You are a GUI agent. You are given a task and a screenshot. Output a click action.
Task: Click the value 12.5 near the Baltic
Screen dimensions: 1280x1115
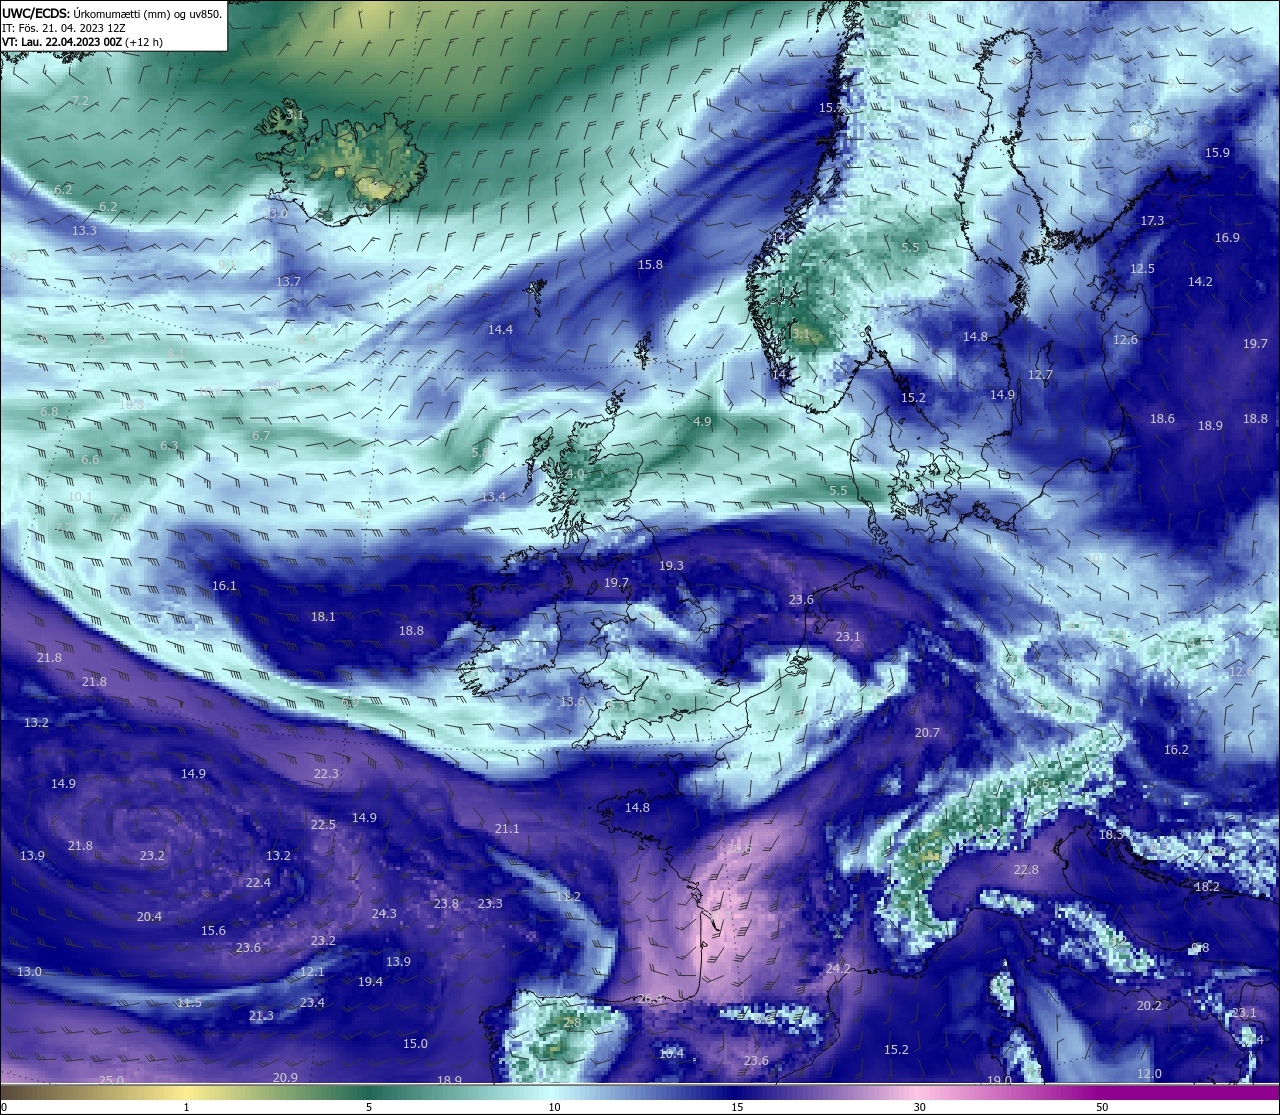point(1142,269)
